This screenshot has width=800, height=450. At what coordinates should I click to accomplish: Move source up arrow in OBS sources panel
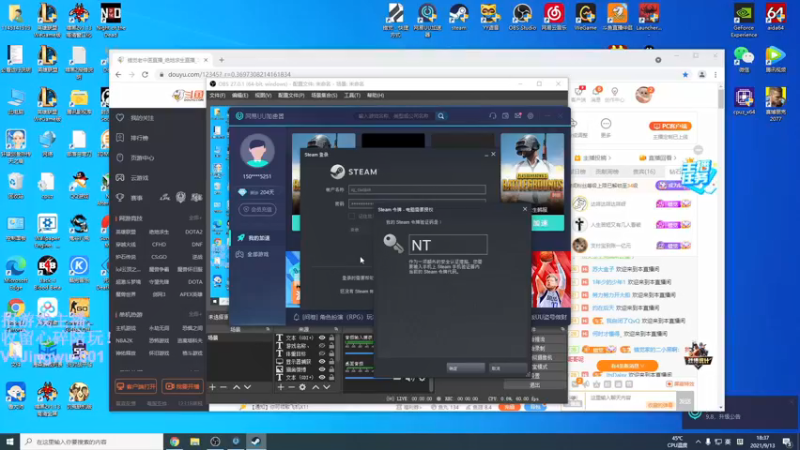(315, 387)
